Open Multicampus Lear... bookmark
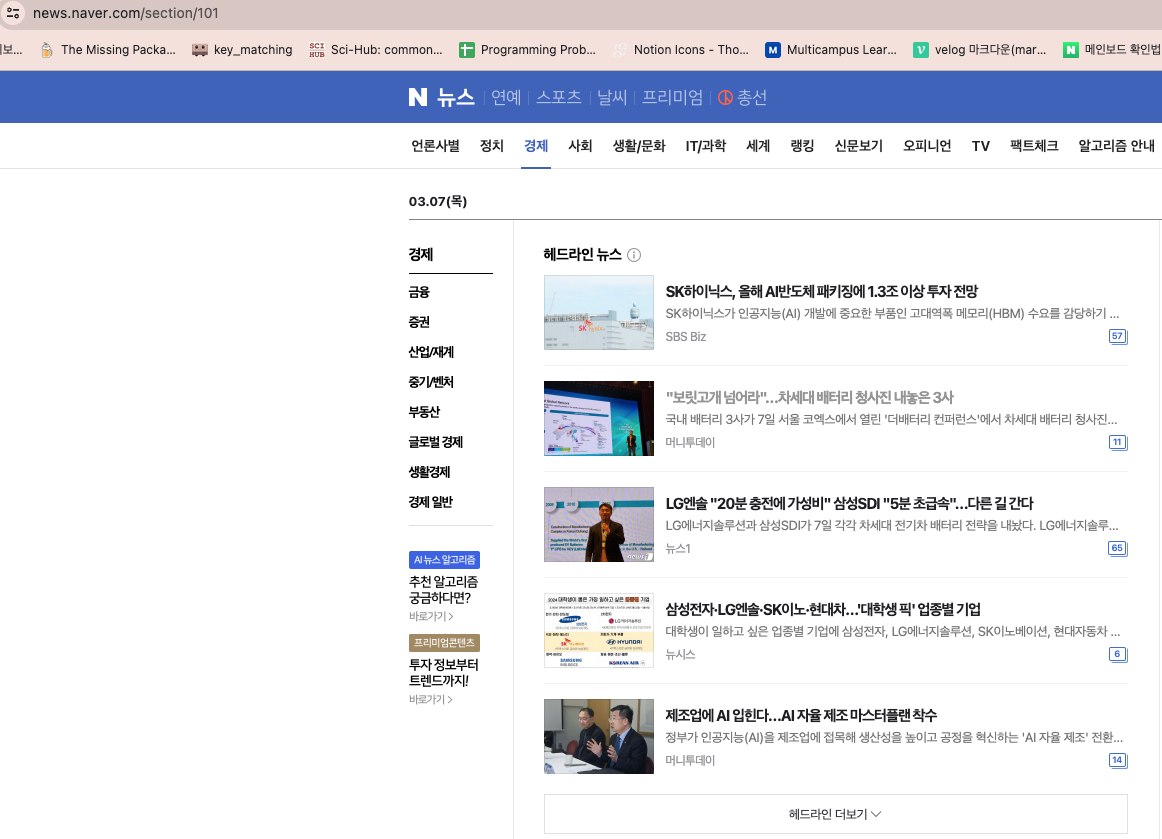 (831, 50)
